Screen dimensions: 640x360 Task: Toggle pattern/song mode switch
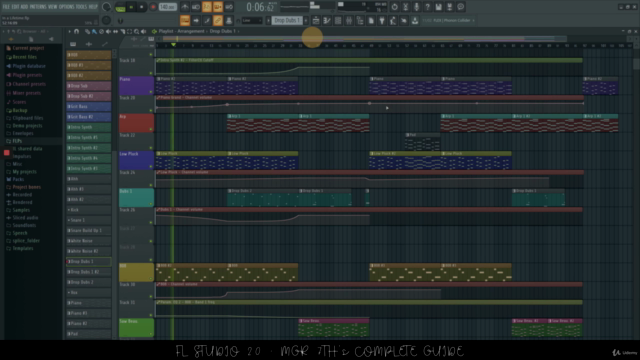pyautogui.click(x=120, y=7)
